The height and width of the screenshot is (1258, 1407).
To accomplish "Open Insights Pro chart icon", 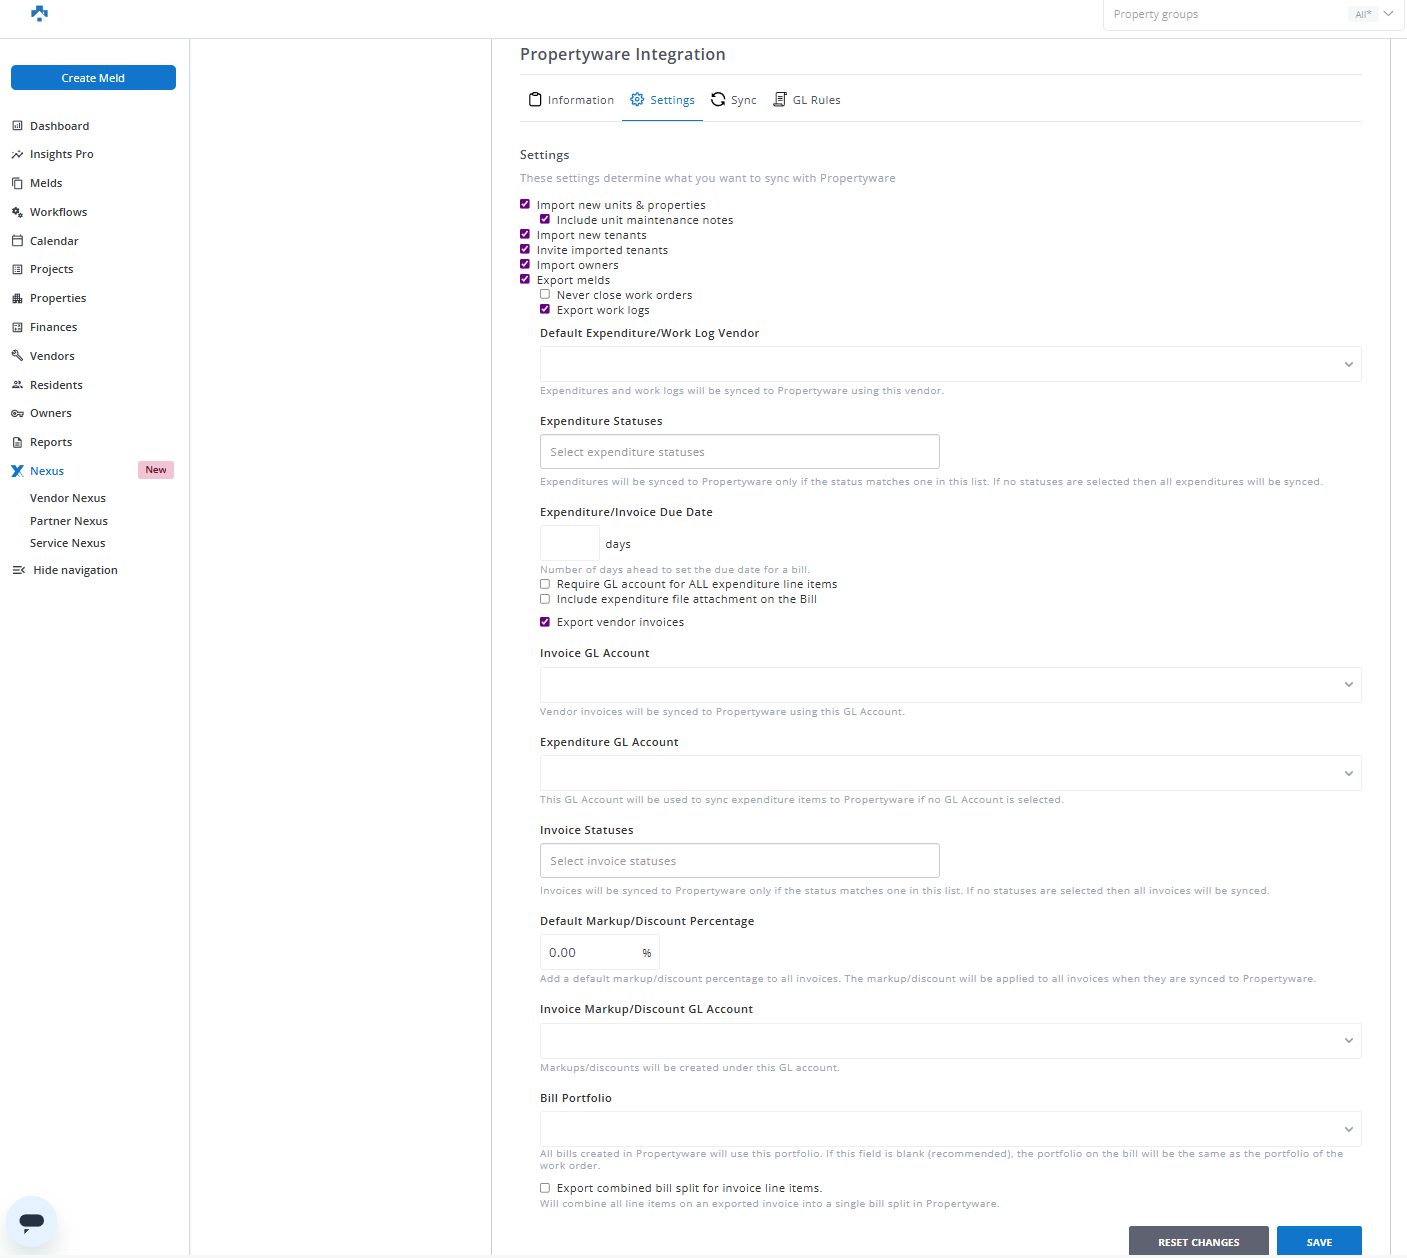I will [17, 155].
